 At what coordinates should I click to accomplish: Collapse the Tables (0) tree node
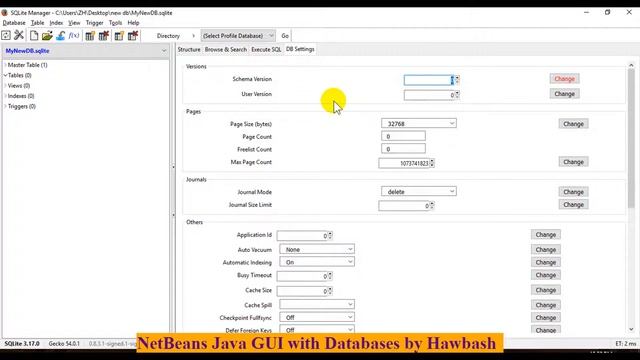pos(5,75)
